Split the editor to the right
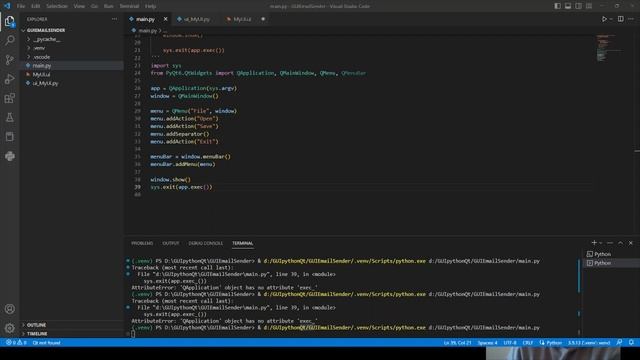Image resolution: width=640 pixels, height=360 pixels. click(x=620, y=19)
